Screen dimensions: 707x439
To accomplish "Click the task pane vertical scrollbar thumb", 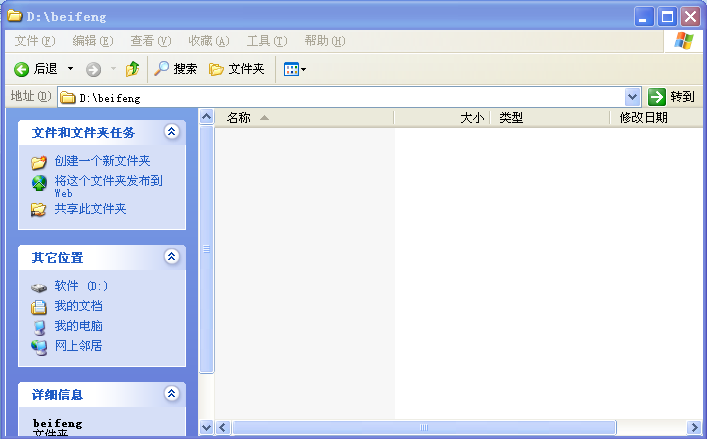I will [207, 249].
